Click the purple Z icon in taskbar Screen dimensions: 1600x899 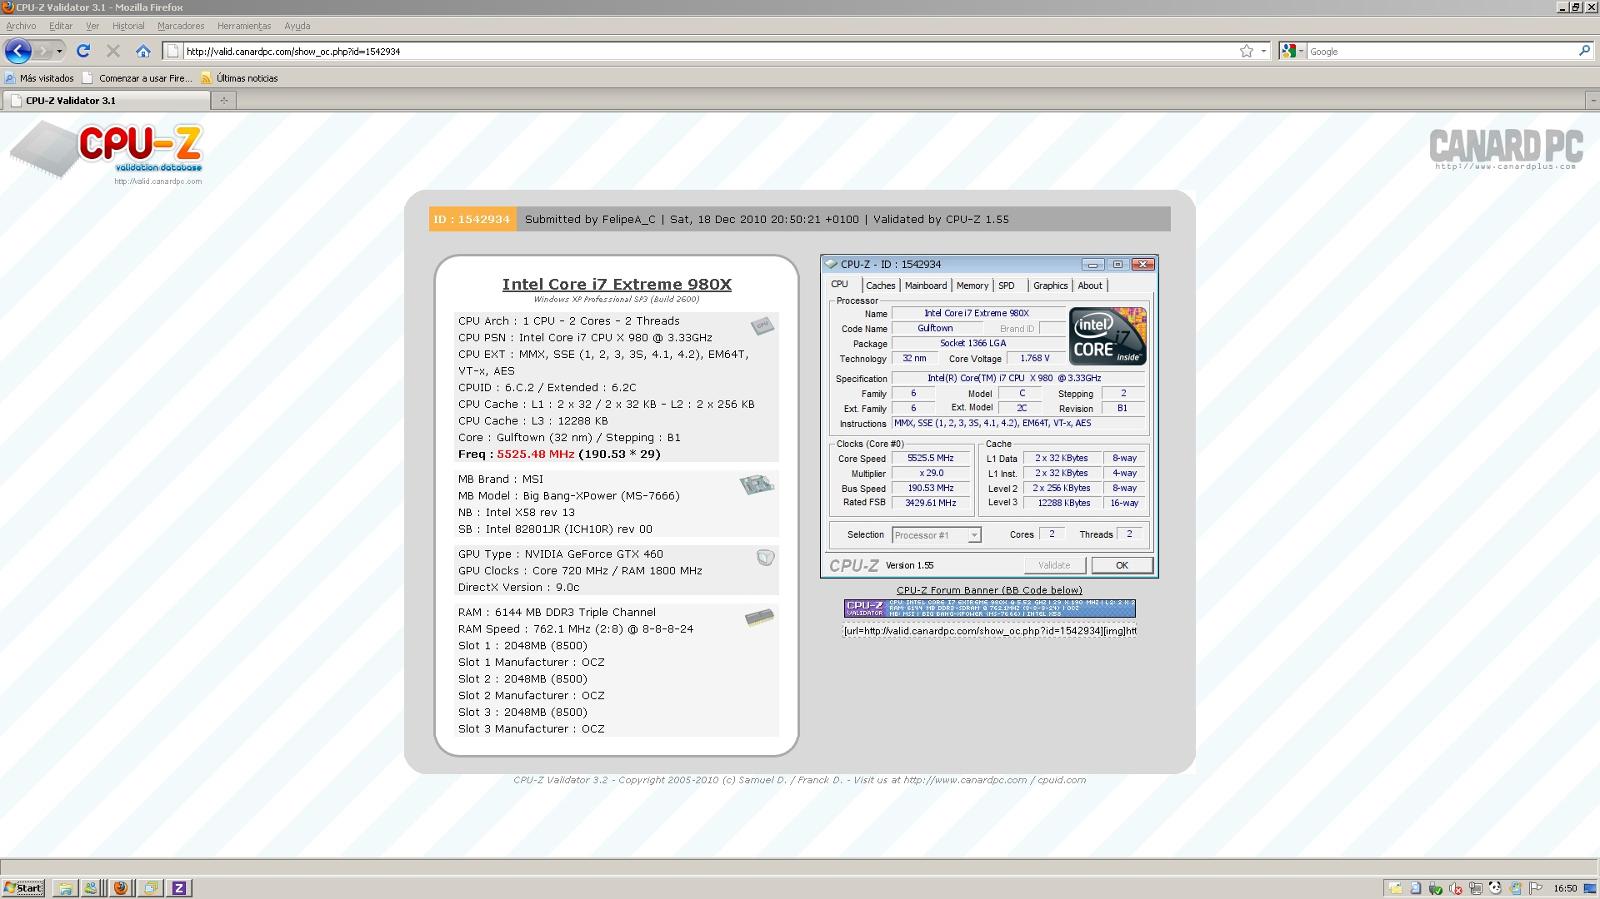coord(179,888)
